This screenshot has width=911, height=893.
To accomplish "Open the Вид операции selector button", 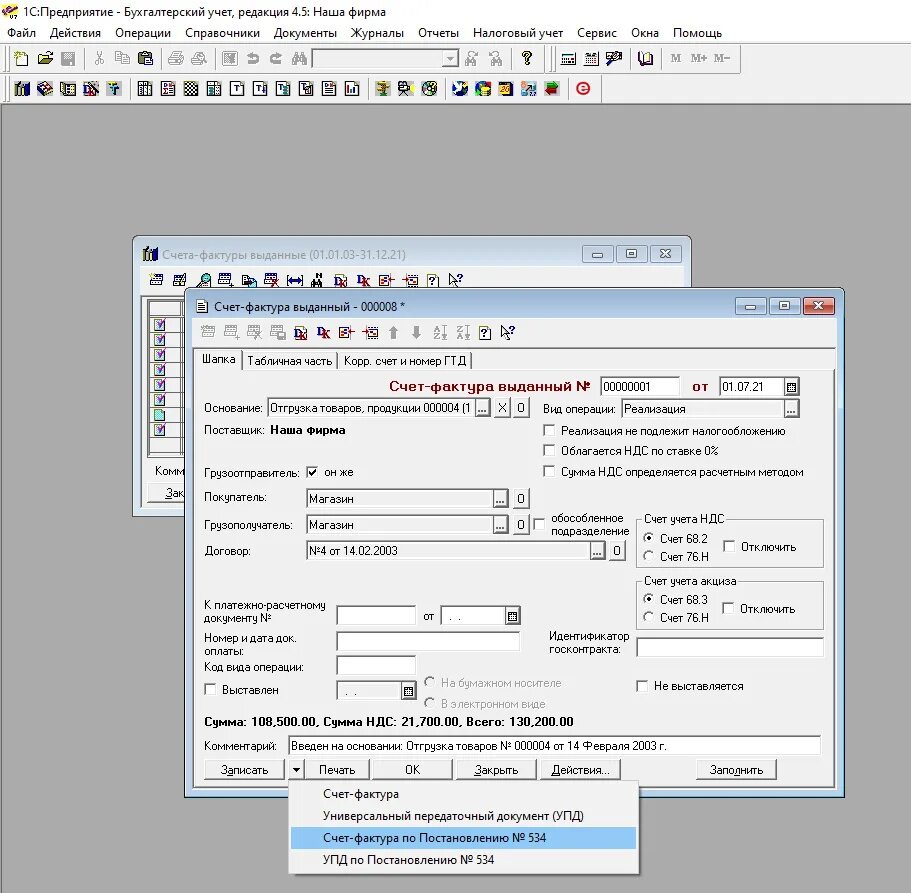I will 791,409.
